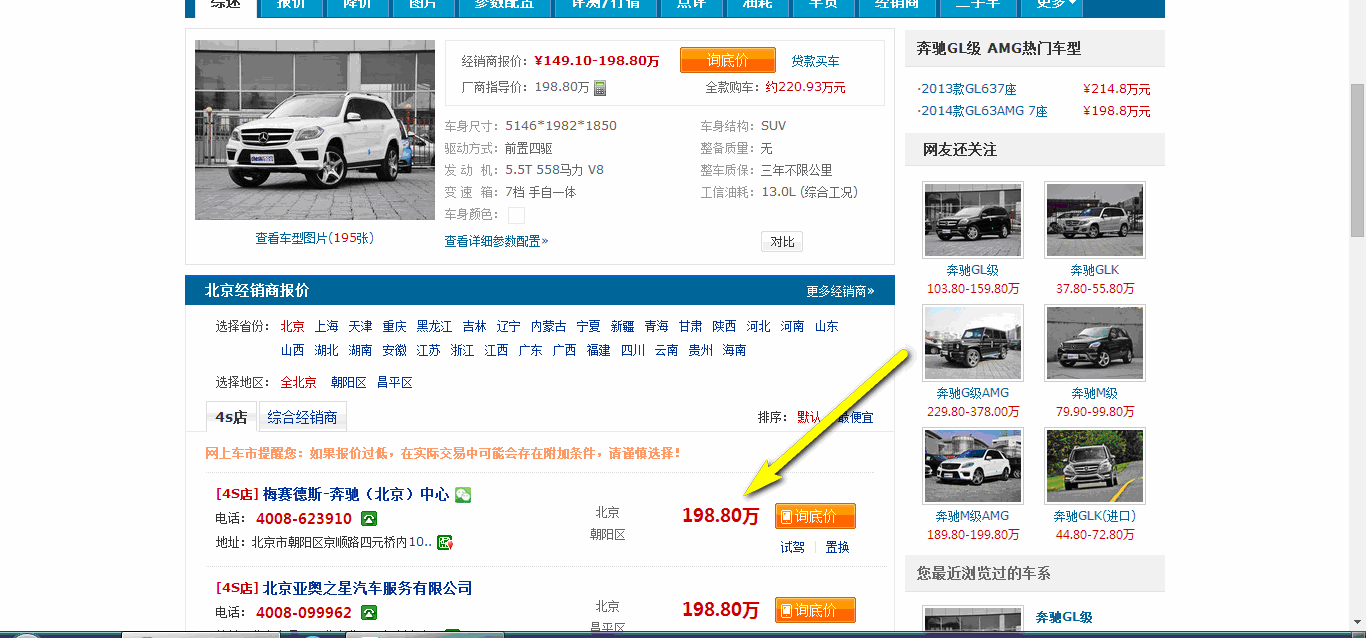Select province 山东
Screen dimensions: 1367x638
(x=827, y=326)
